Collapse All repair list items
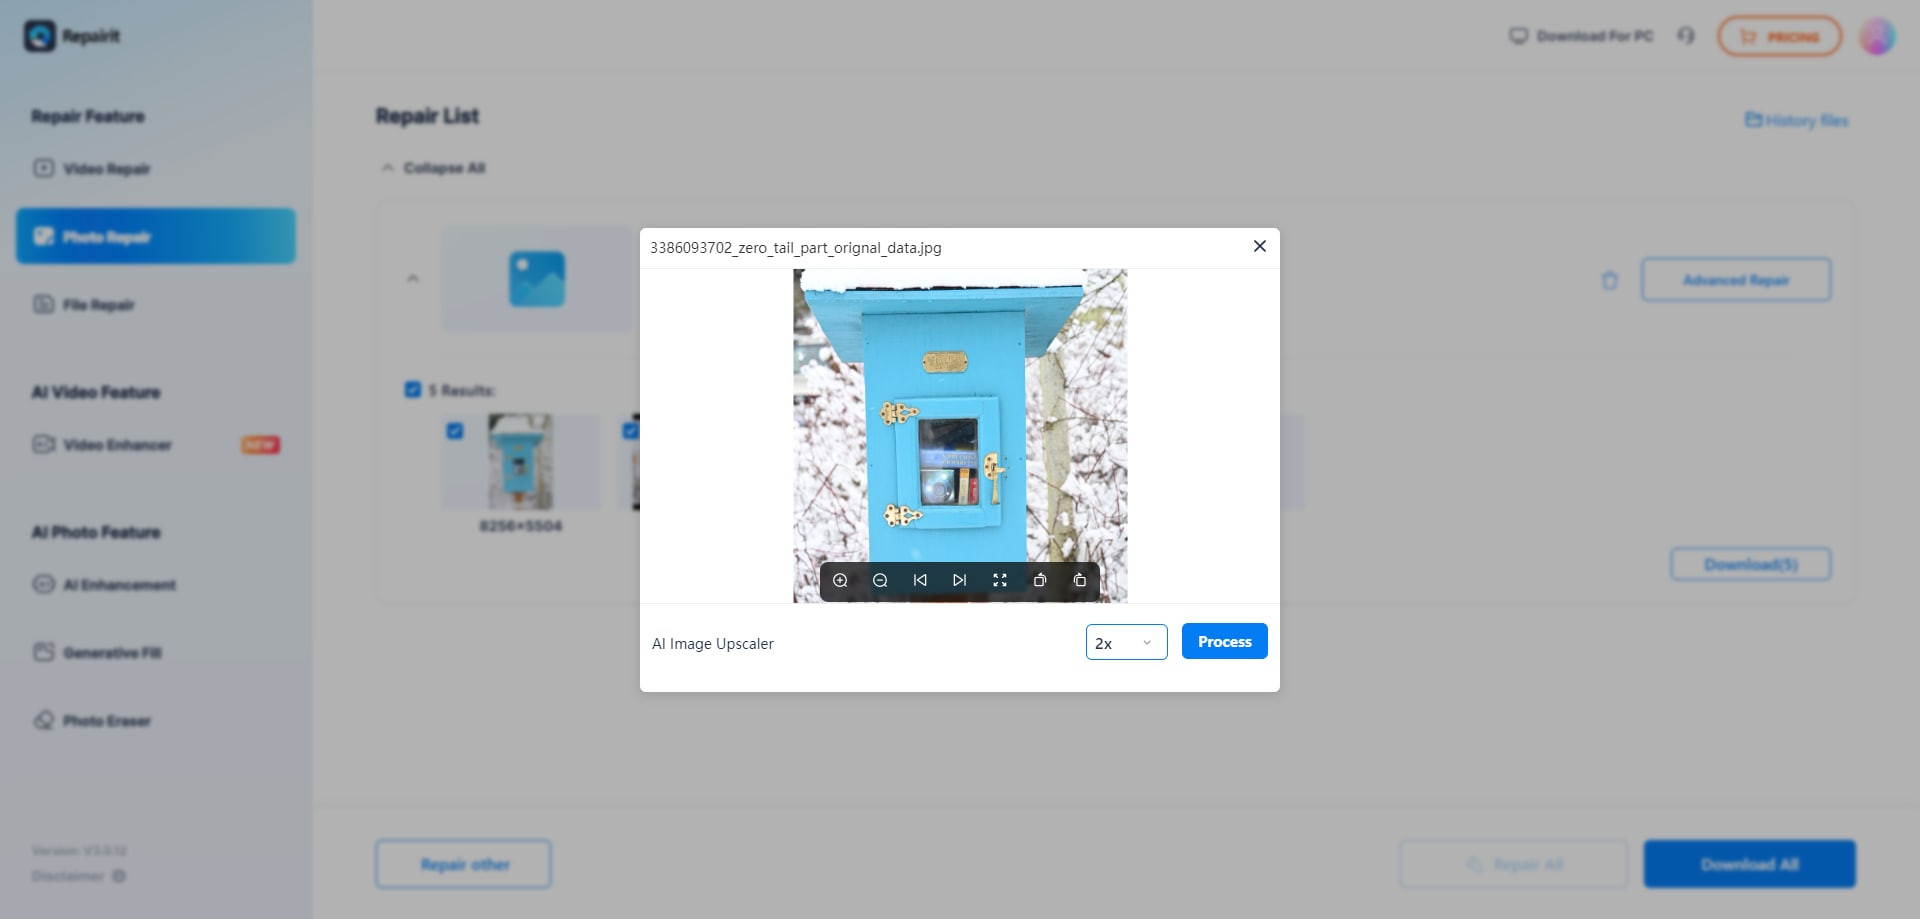Image resolution: width=1920 pixels, height=919 pixels. pos(433,168)
